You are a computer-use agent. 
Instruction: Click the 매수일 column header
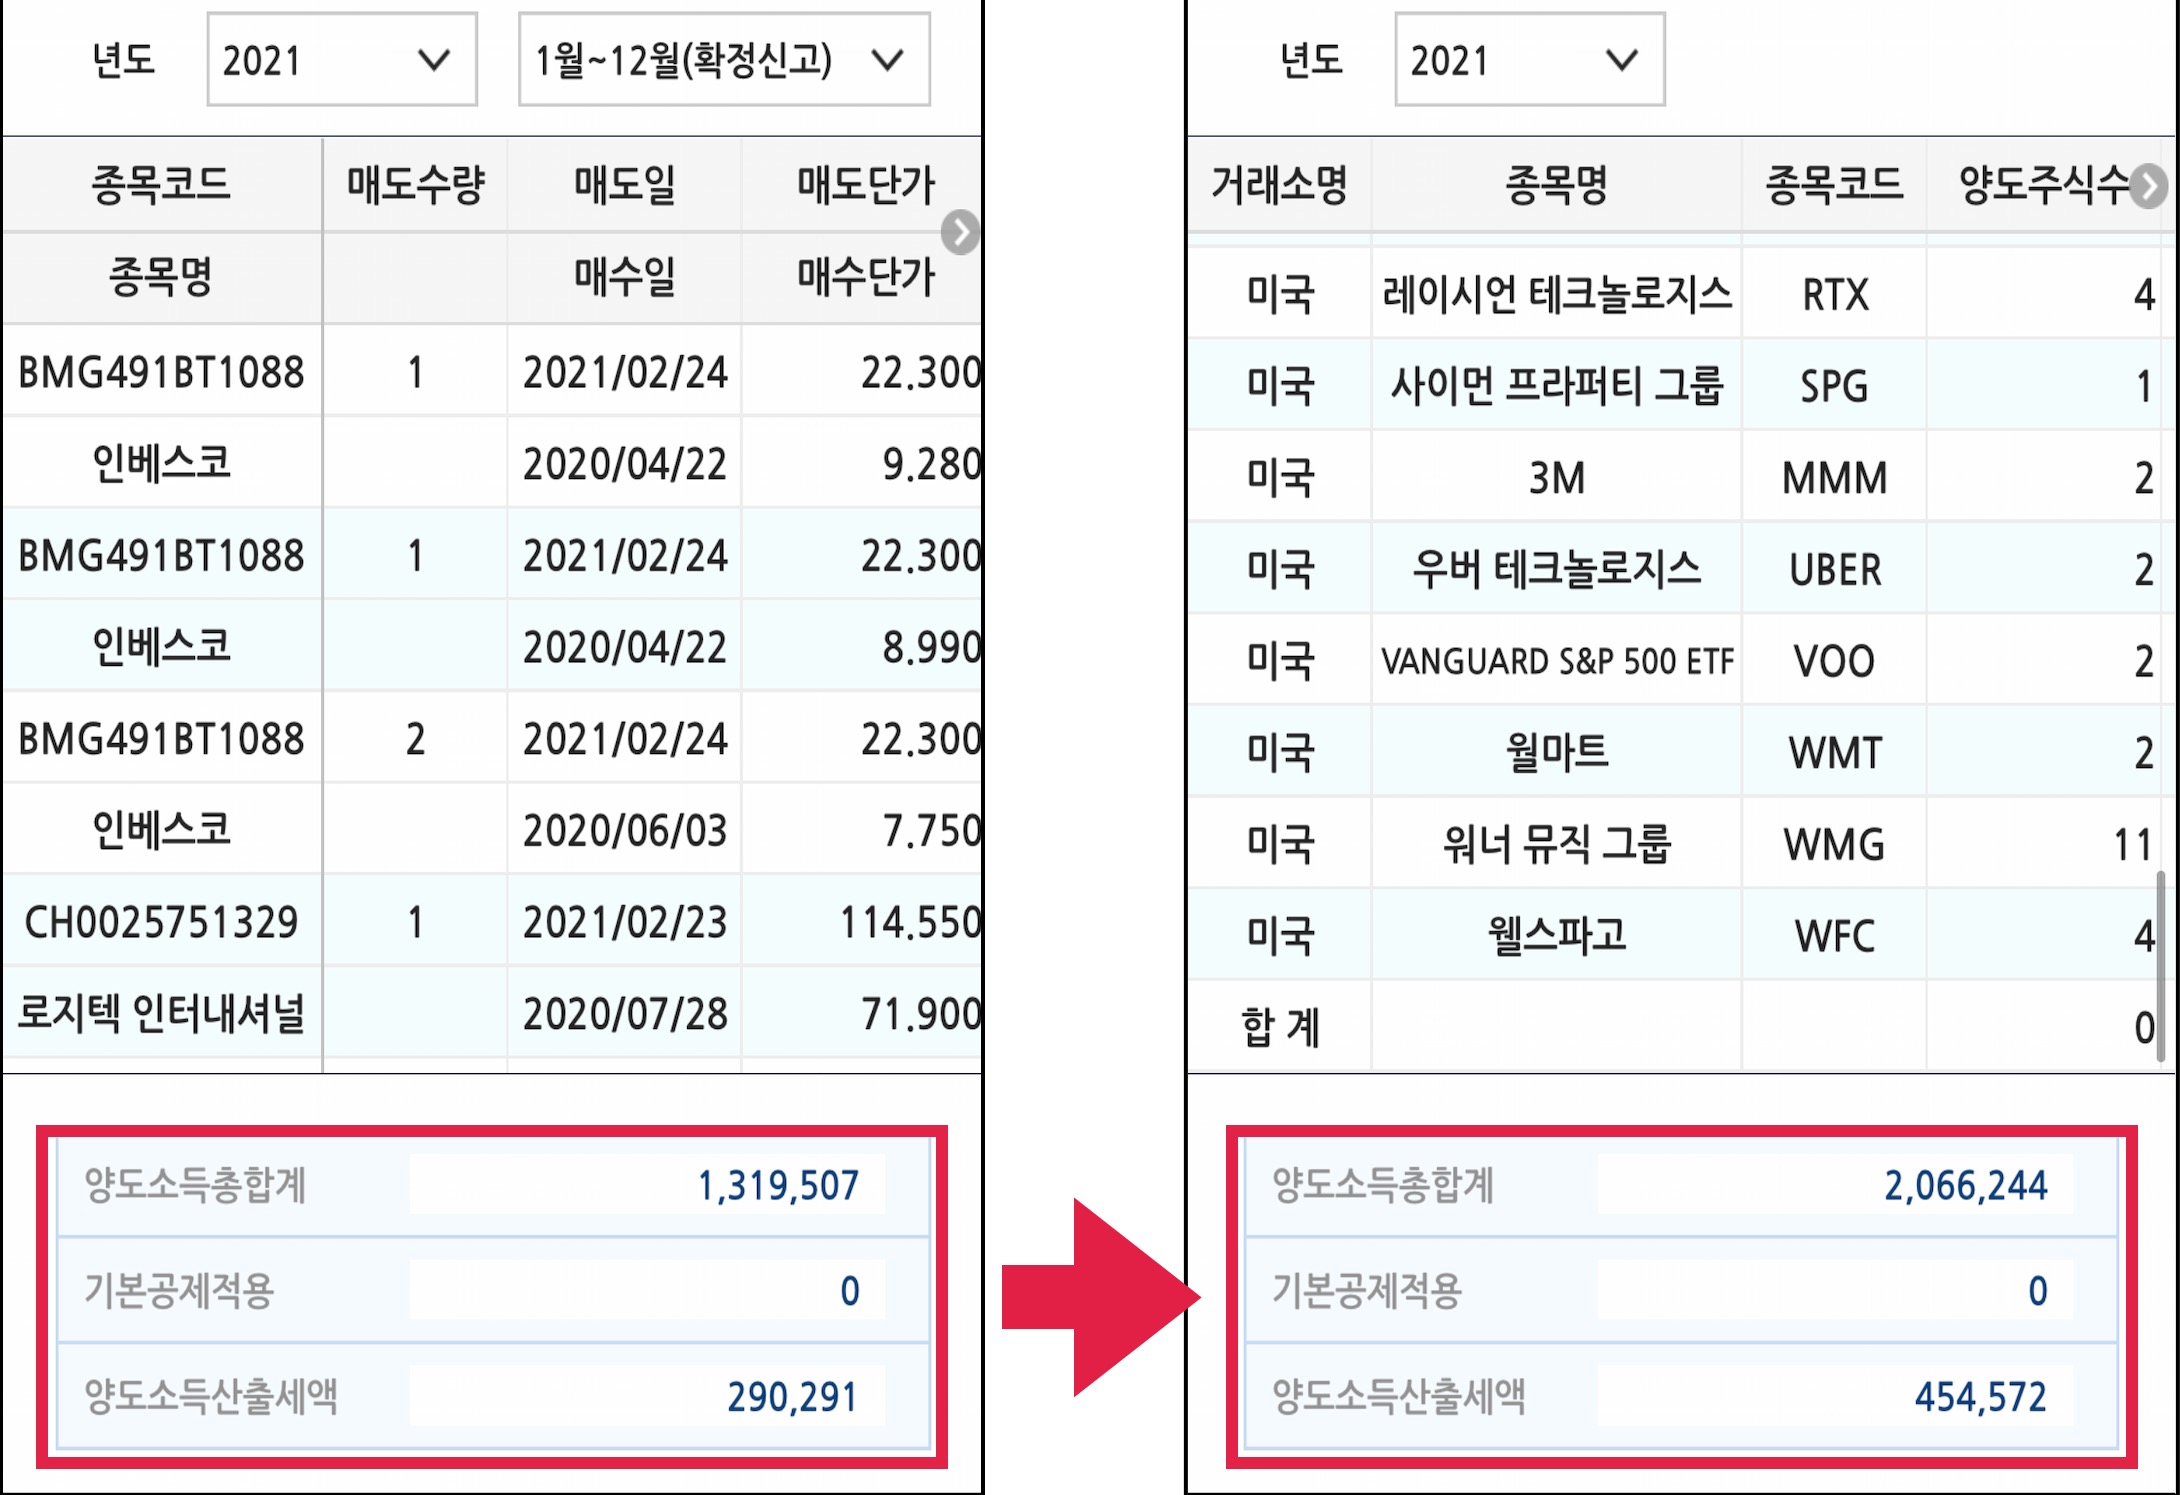coord(625,277)
